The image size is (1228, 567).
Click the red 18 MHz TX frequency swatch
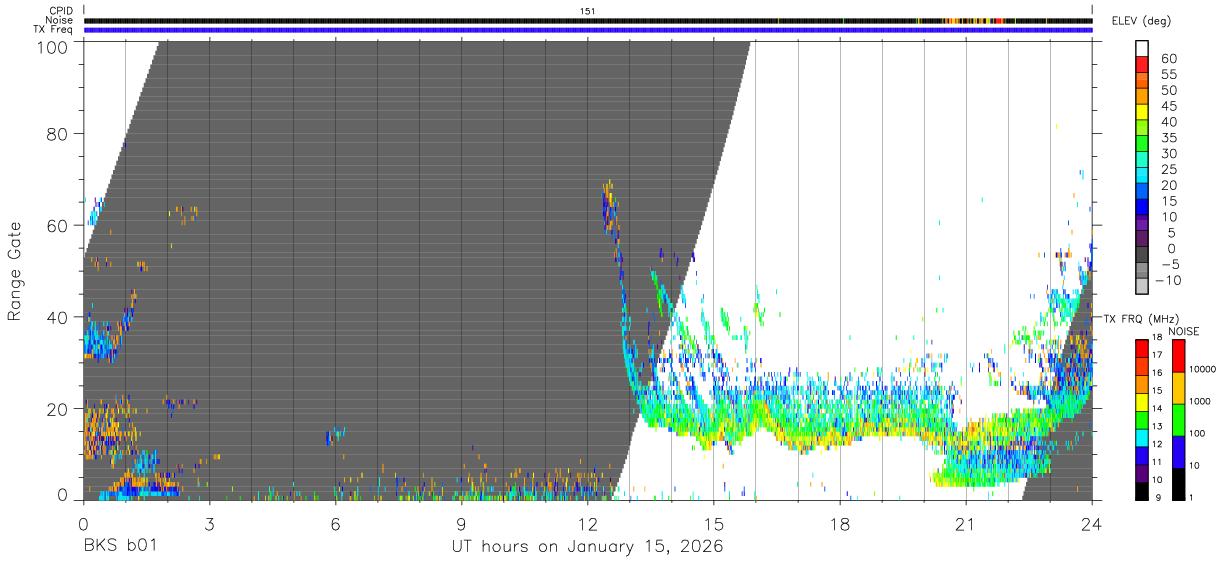pyautogui.click(x=1142, y=348)
